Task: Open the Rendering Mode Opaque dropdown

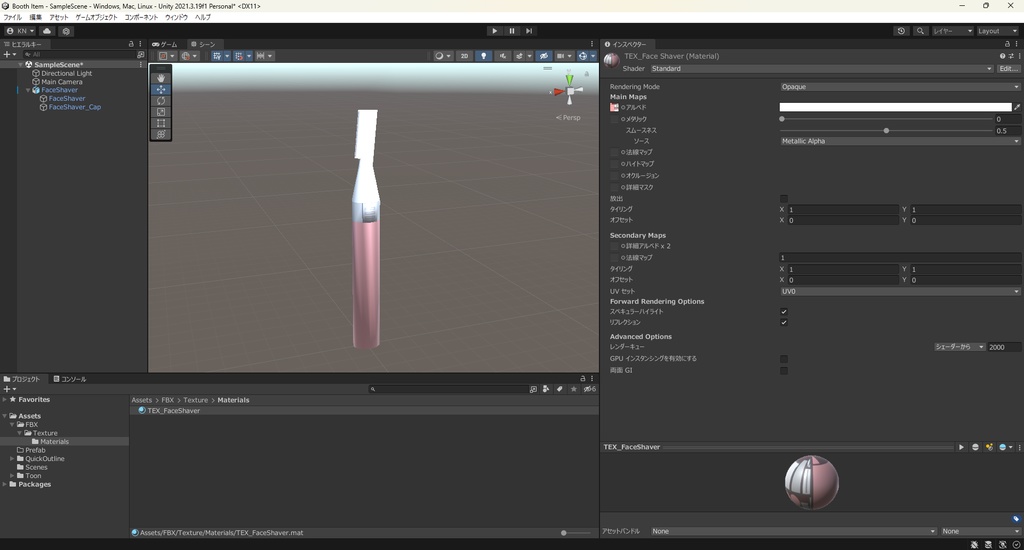Action: pos(899,87)
